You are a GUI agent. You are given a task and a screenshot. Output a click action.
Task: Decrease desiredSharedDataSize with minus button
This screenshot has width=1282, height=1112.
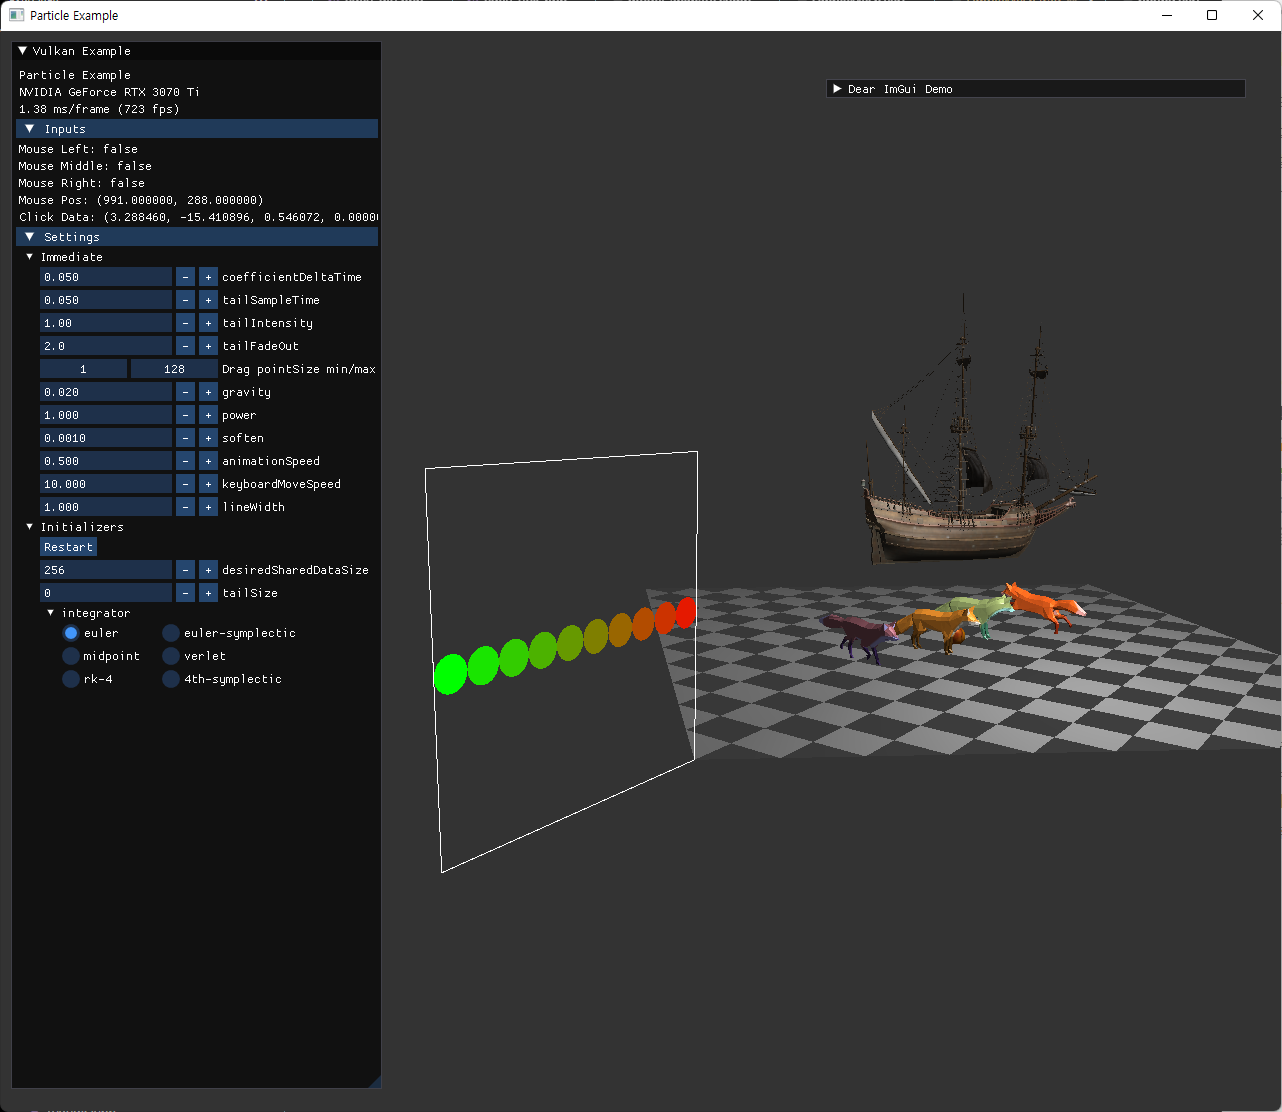point(185,570)
